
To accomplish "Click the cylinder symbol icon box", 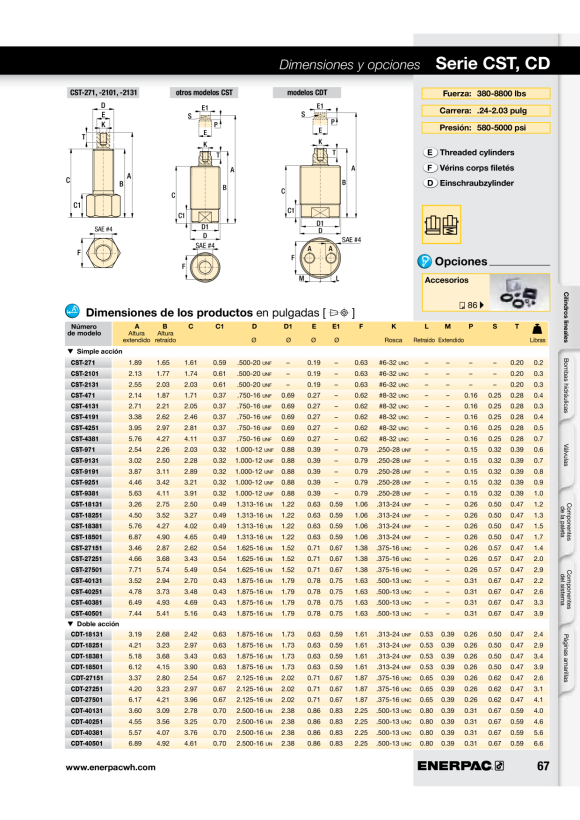I will (441, 224).
